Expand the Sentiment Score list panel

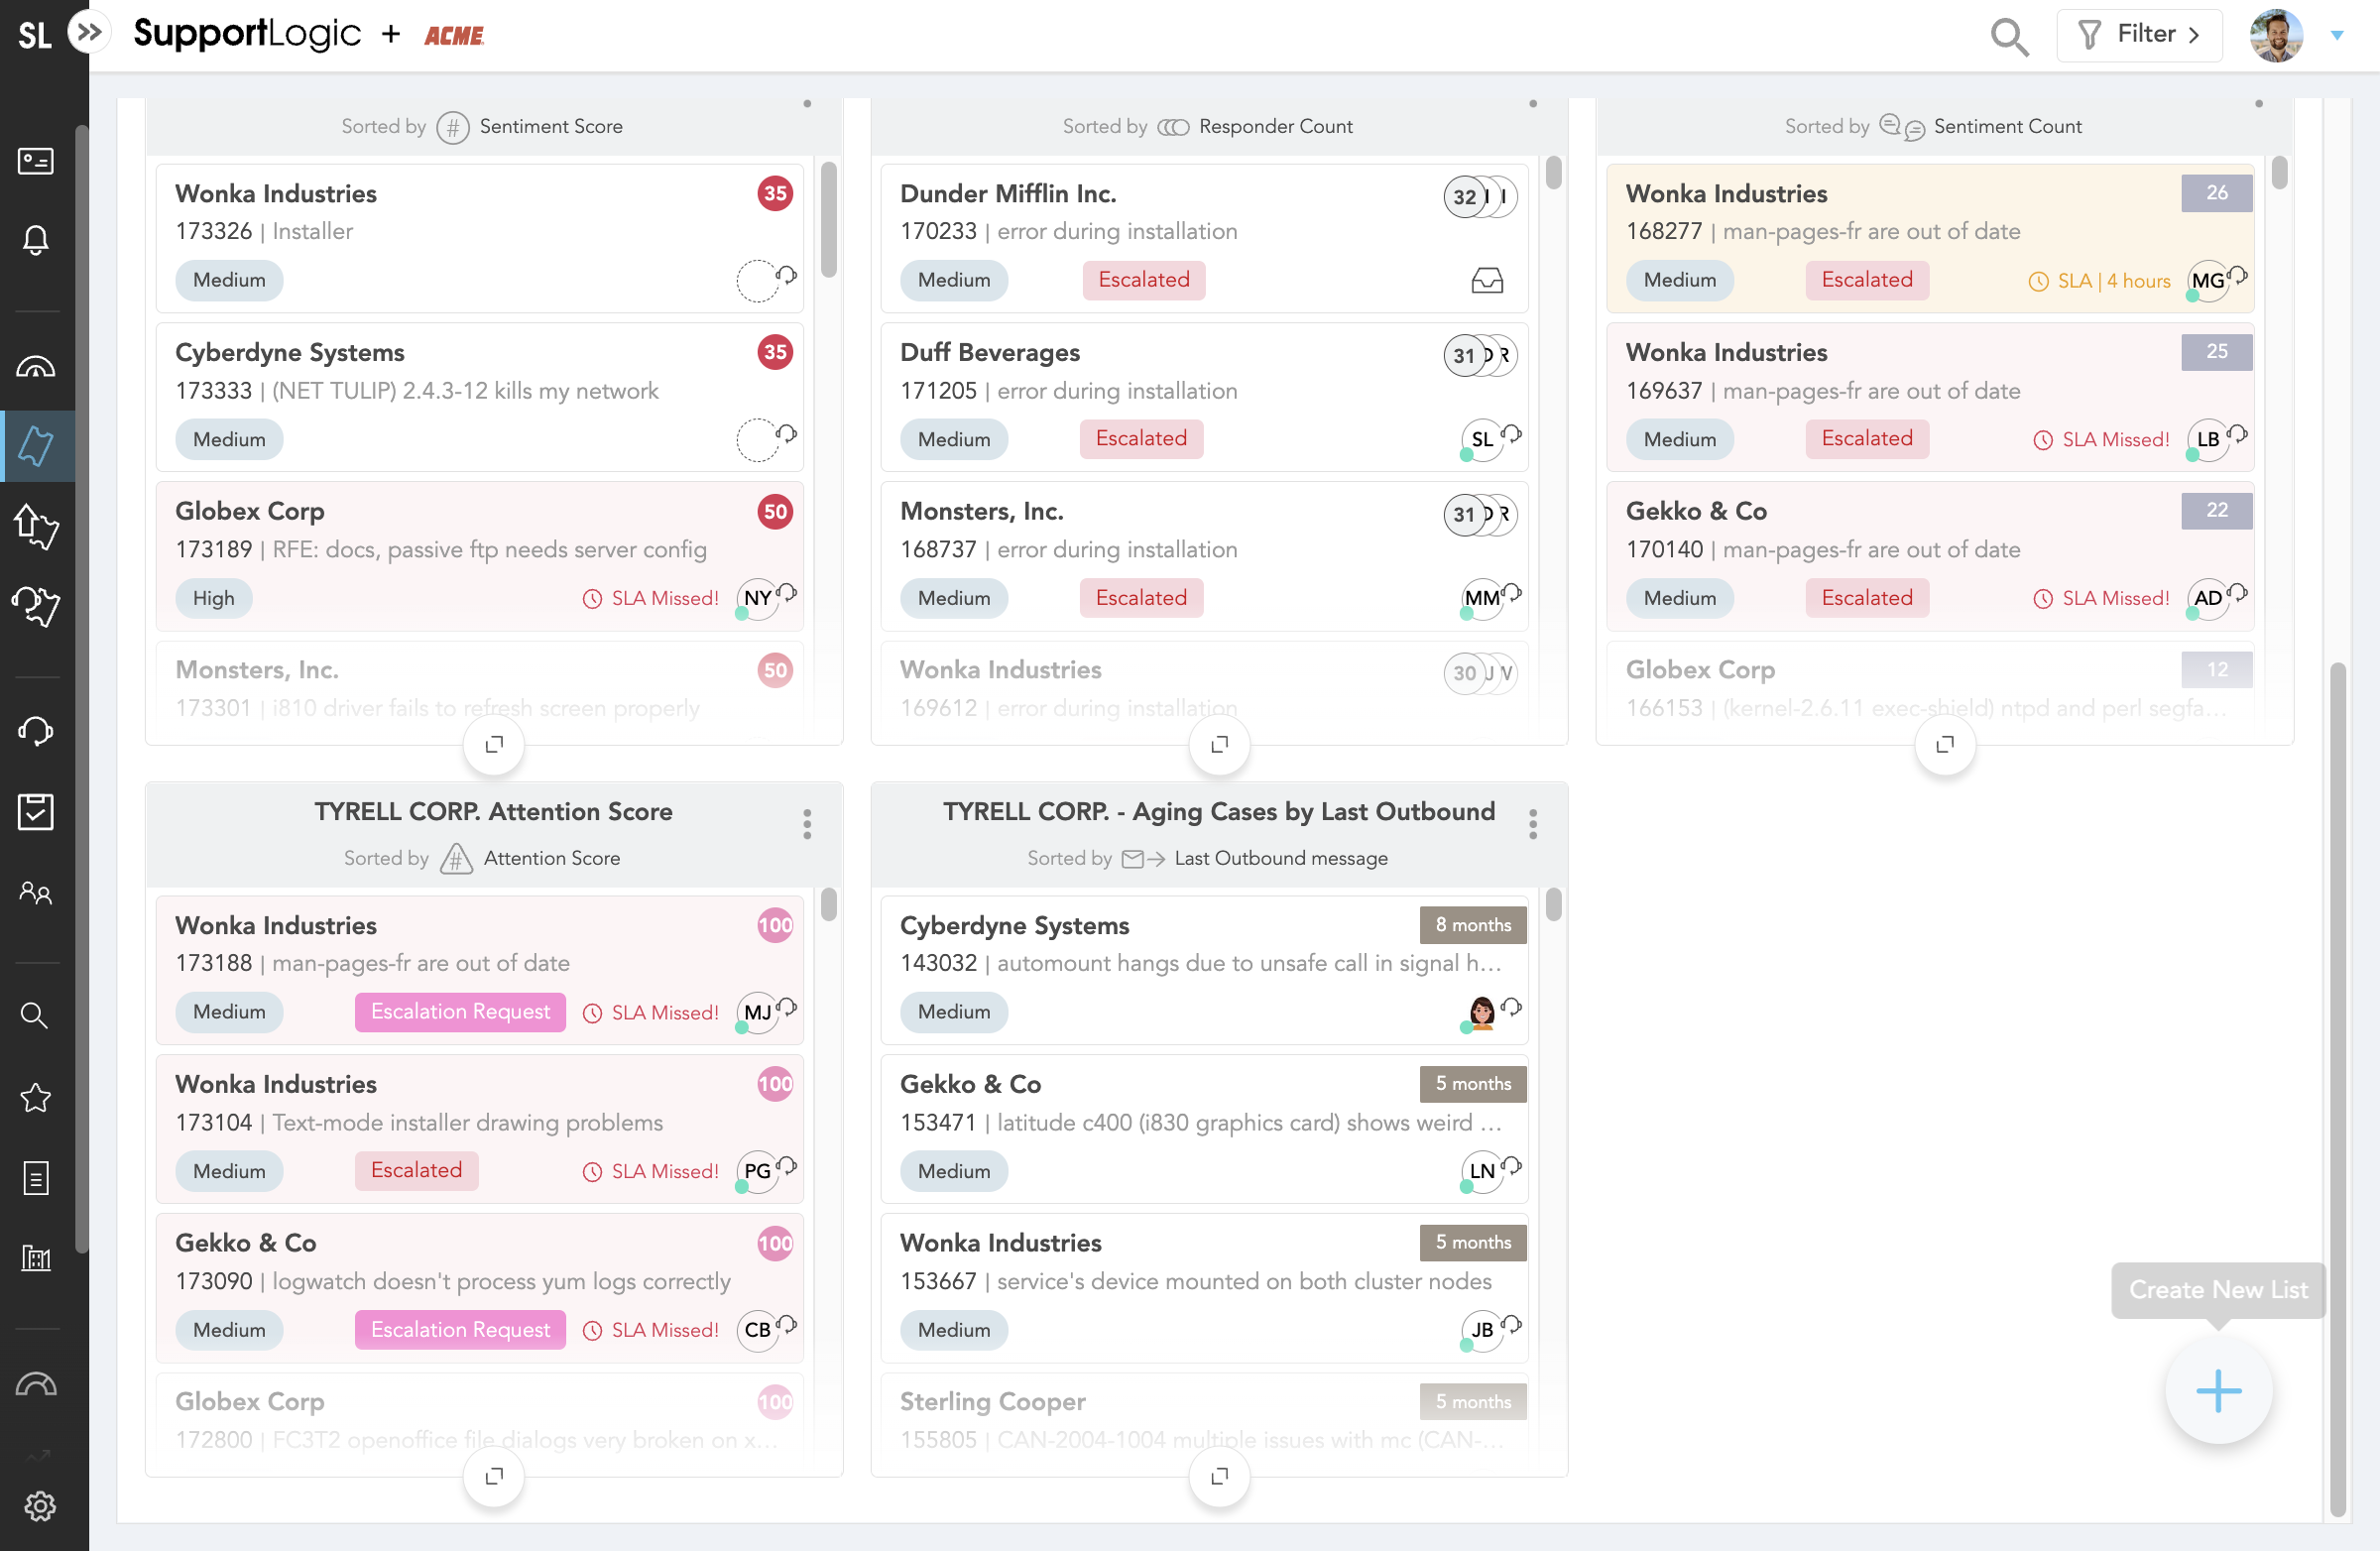[x=494, y=744]
